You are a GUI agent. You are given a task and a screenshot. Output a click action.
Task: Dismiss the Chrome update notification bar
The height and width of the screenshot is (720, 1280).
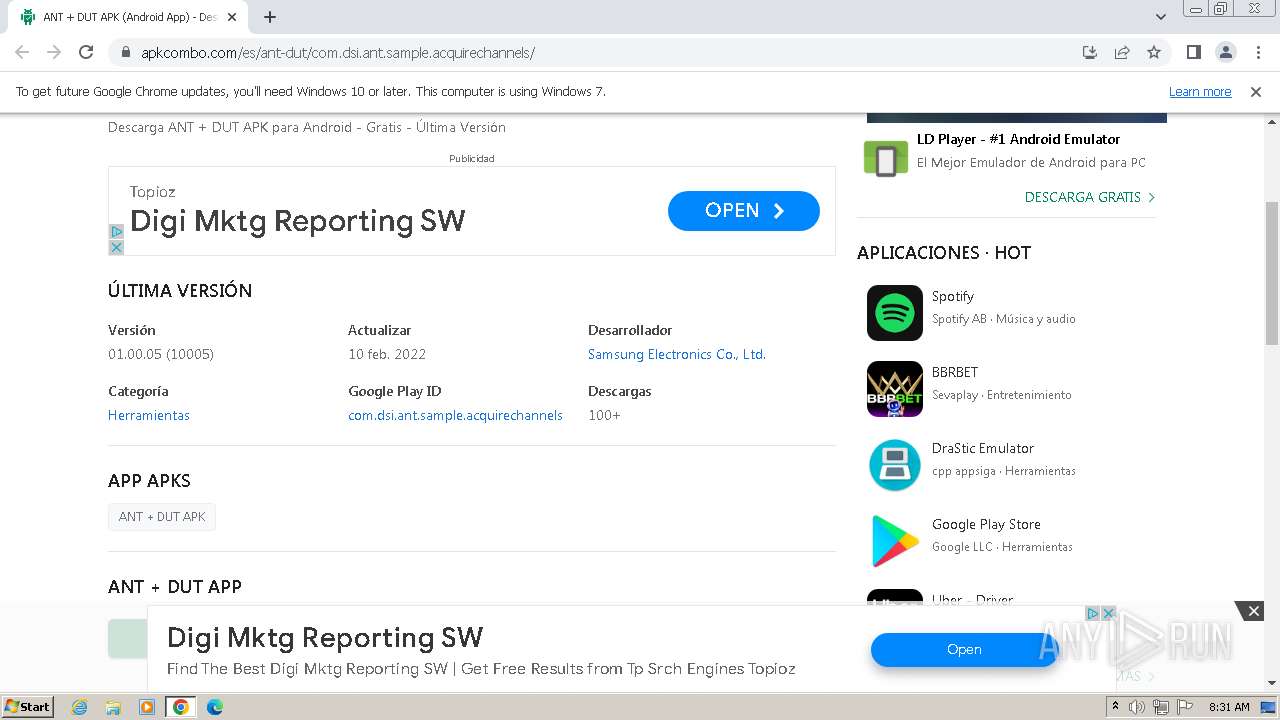coord(1256,91)
